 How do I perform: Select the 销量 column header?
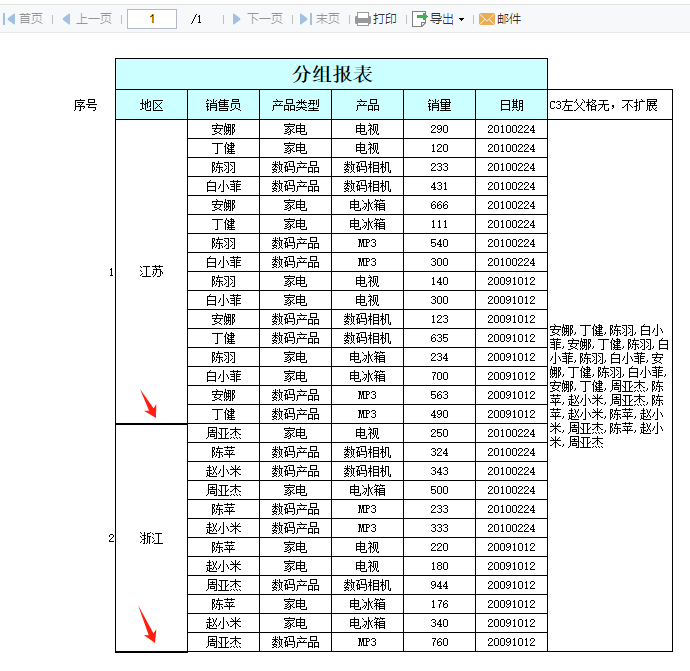(x=439, y=105)
